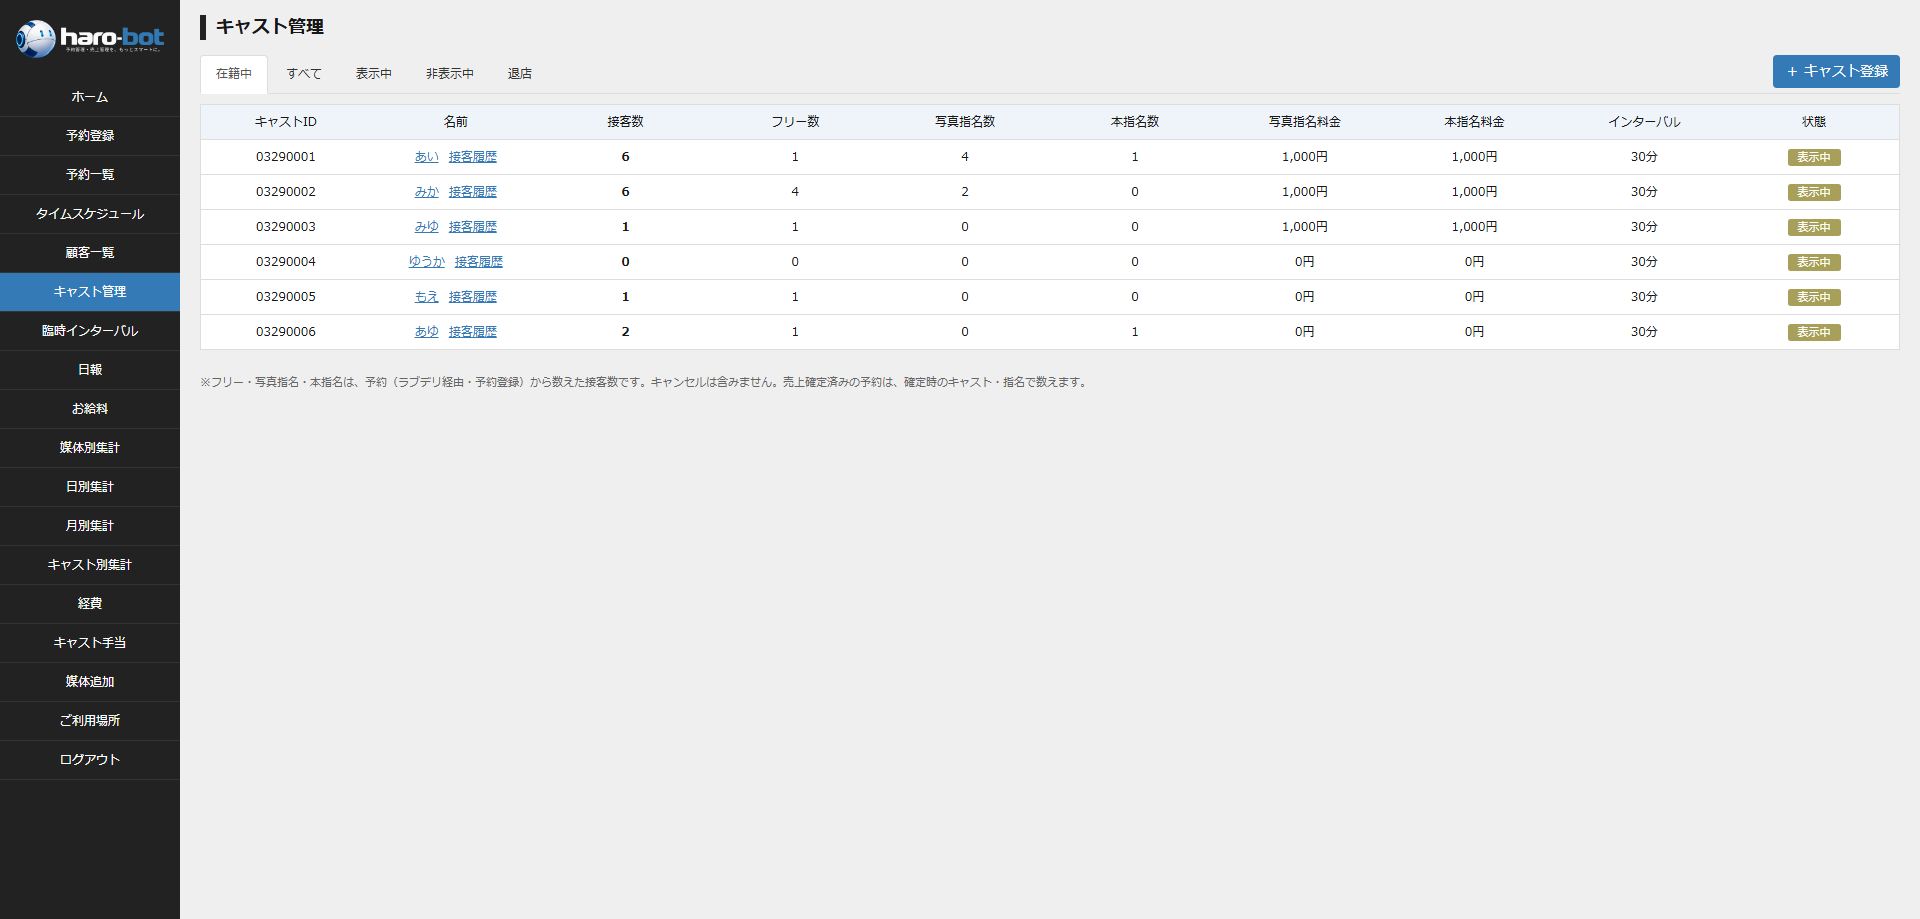
Task: Open 経費 in the sidebar
Action: click(x=90, y=604)
